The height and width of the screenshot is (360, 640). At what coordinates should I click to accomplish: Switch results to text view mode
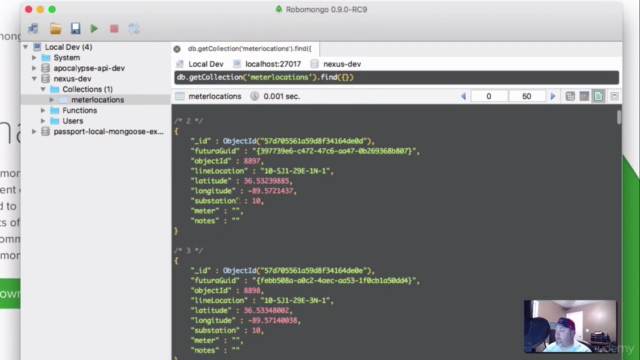point(598,96)
